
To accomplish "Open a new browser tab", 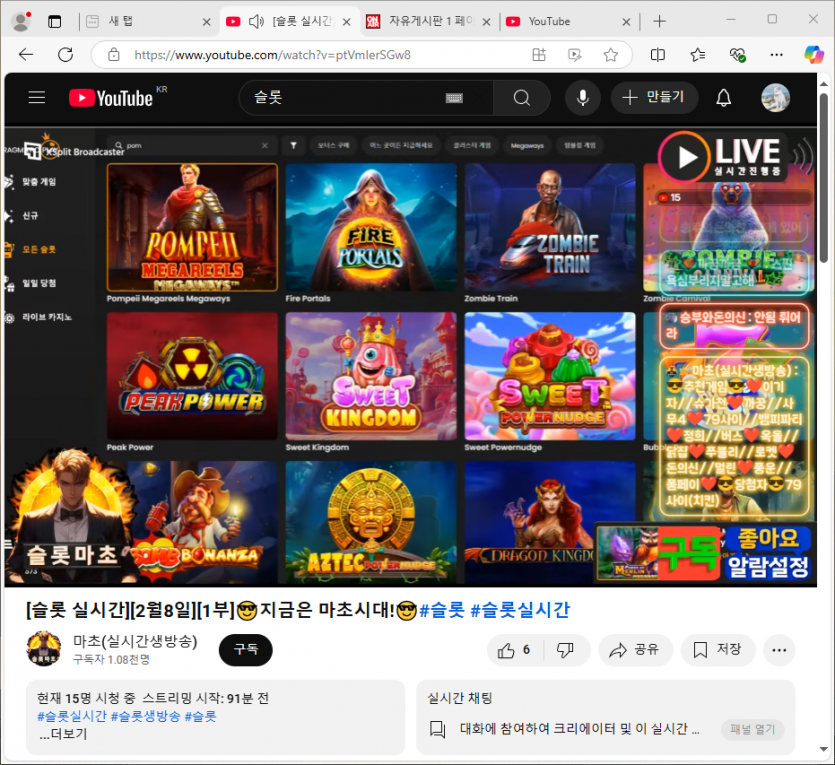I will pyautogui.click(x=659, y=21).
